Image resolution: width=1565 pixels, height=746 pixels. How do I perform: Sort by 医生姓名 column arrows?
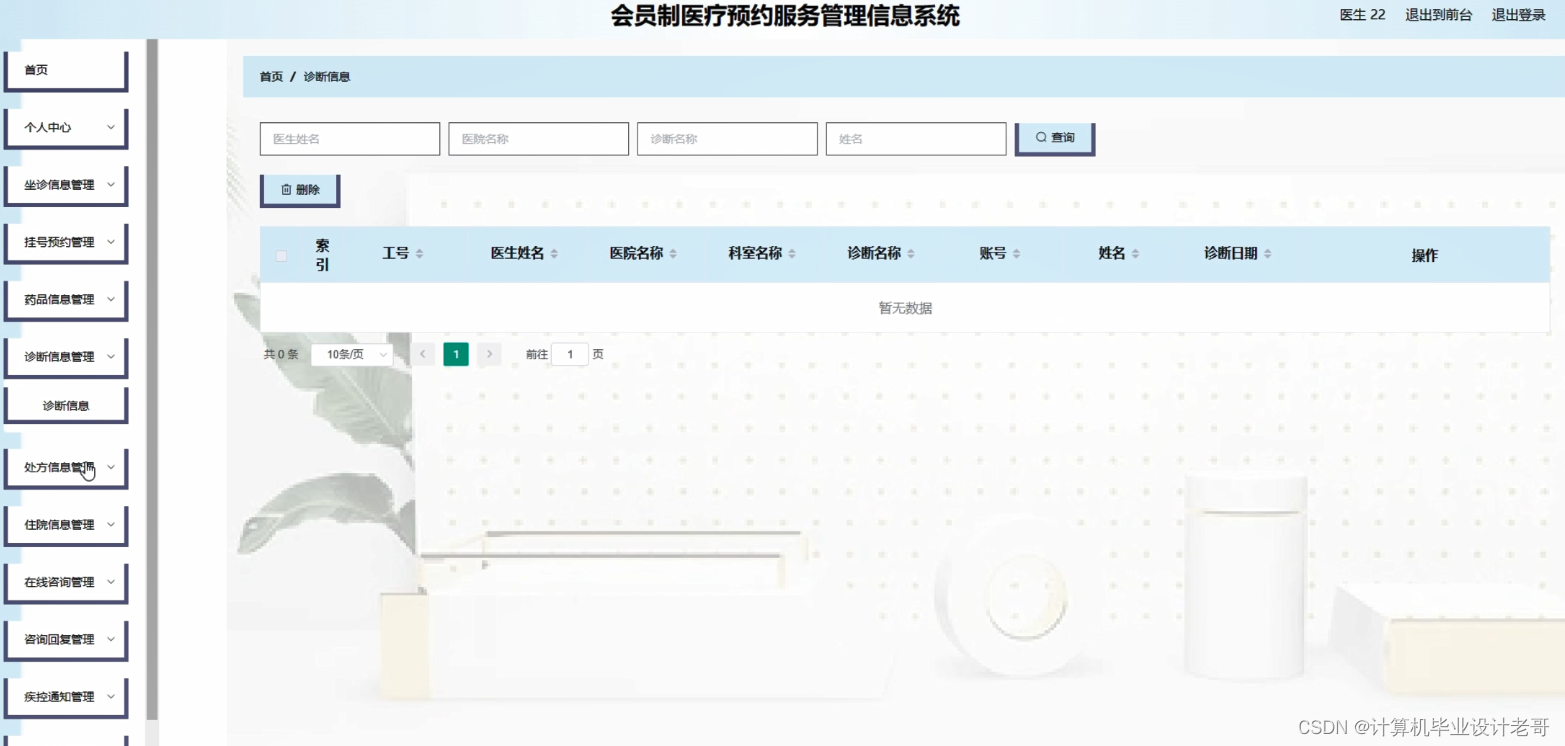tap(554, 254)
